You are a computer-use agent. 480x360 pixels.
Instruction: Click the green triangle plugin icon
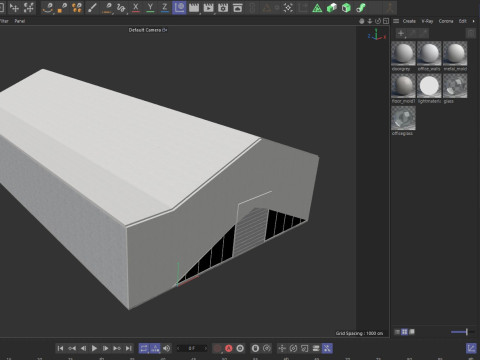[x=317, y=8]
